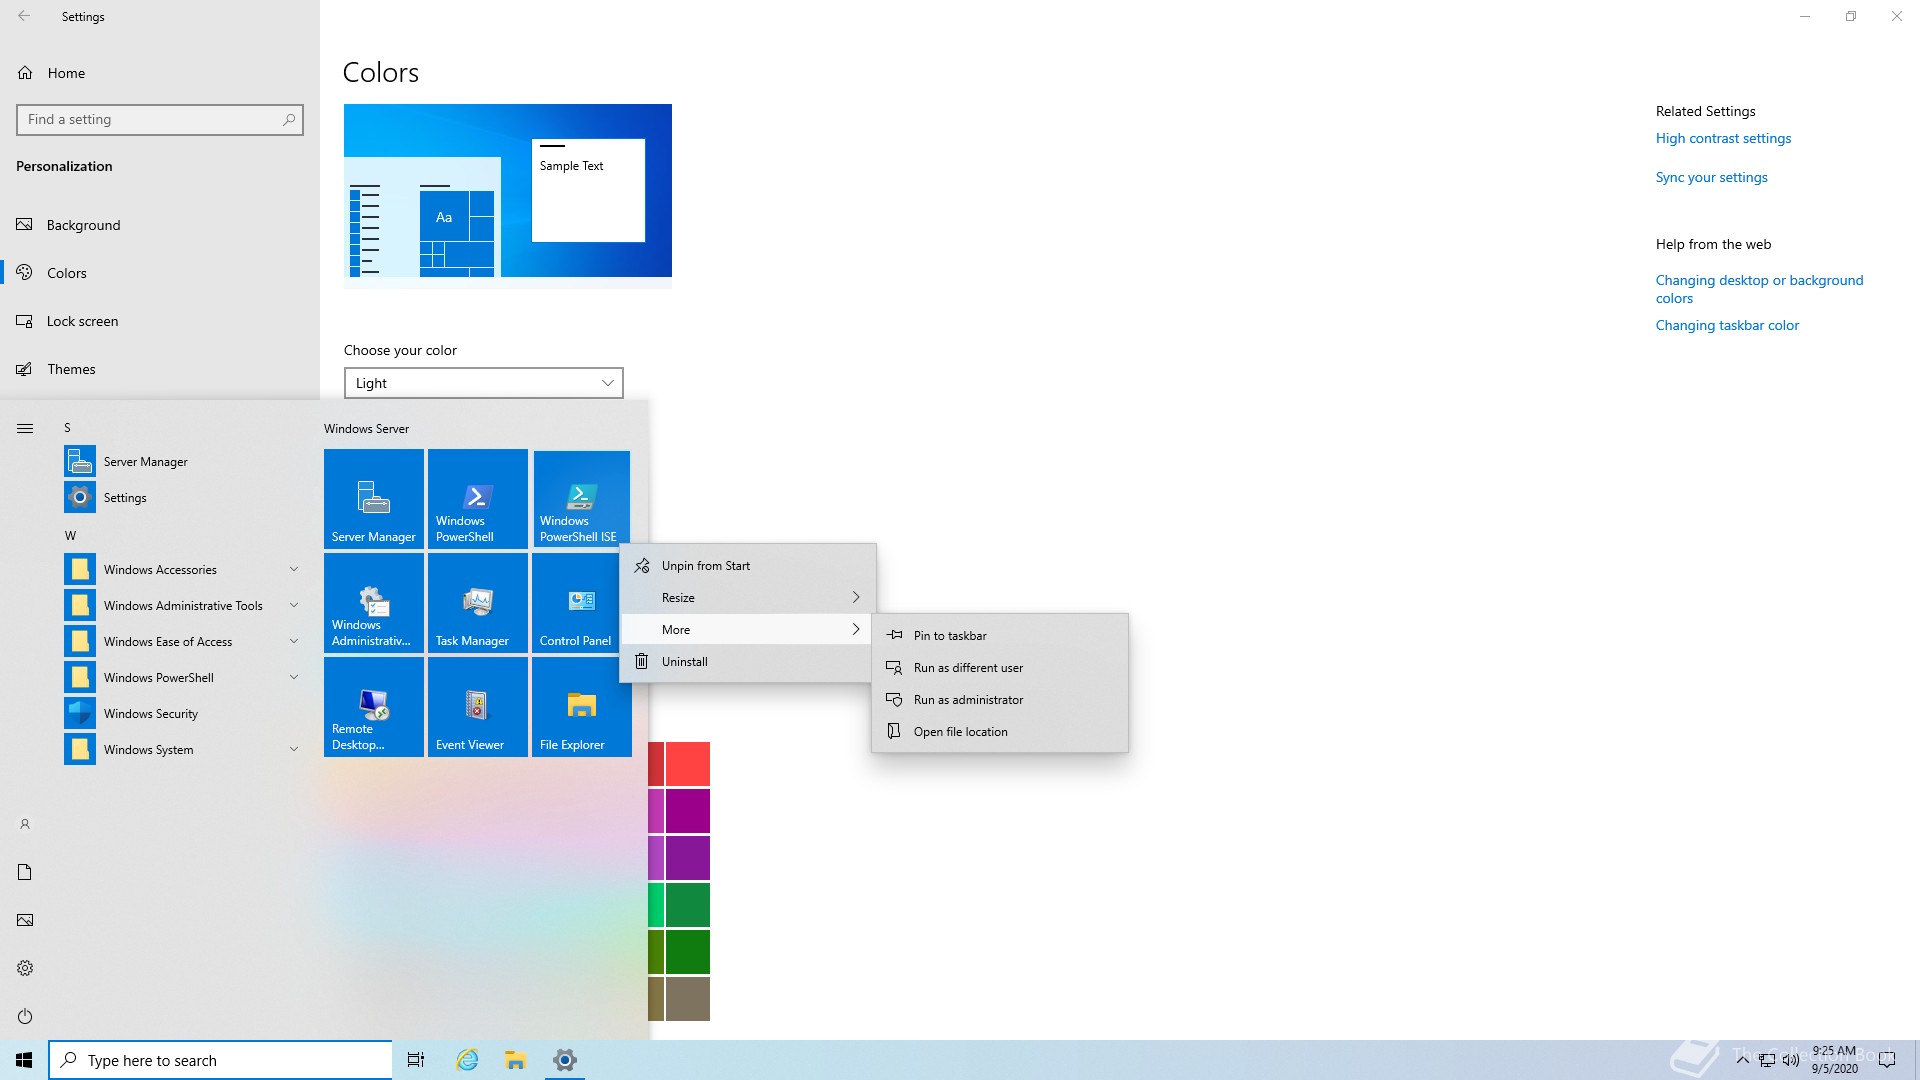The image size is (1920, 1080).
Task: Choose Run as different user
Action: coord(1000,667)
